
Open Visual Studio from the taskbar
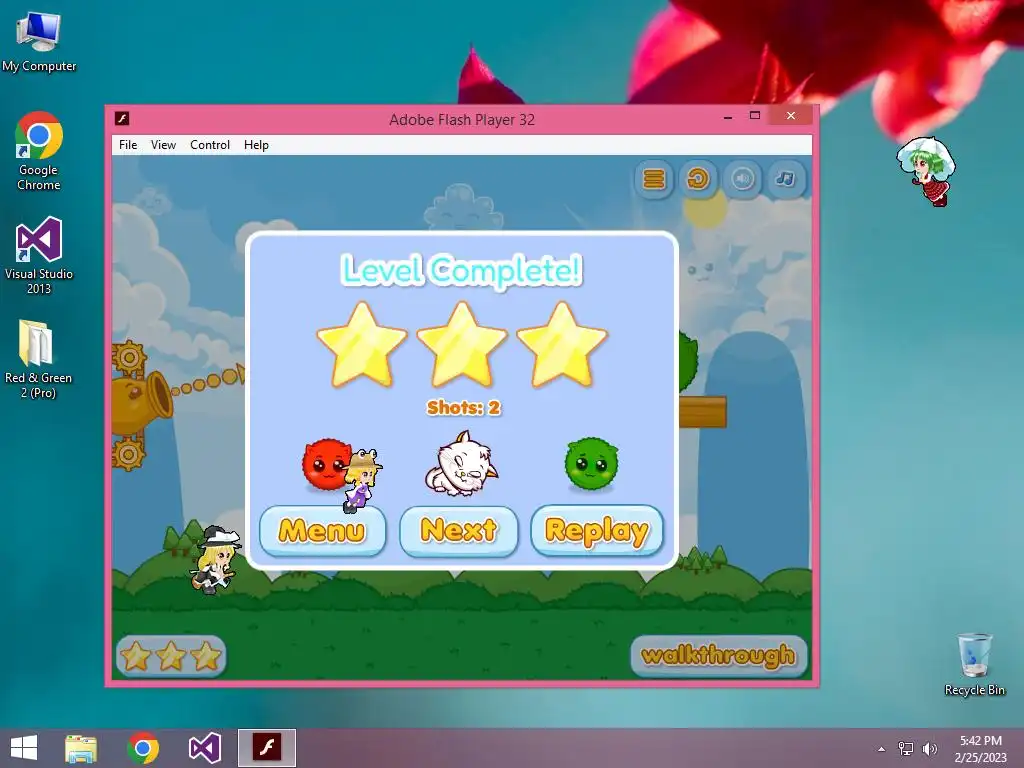pos(204,748)
